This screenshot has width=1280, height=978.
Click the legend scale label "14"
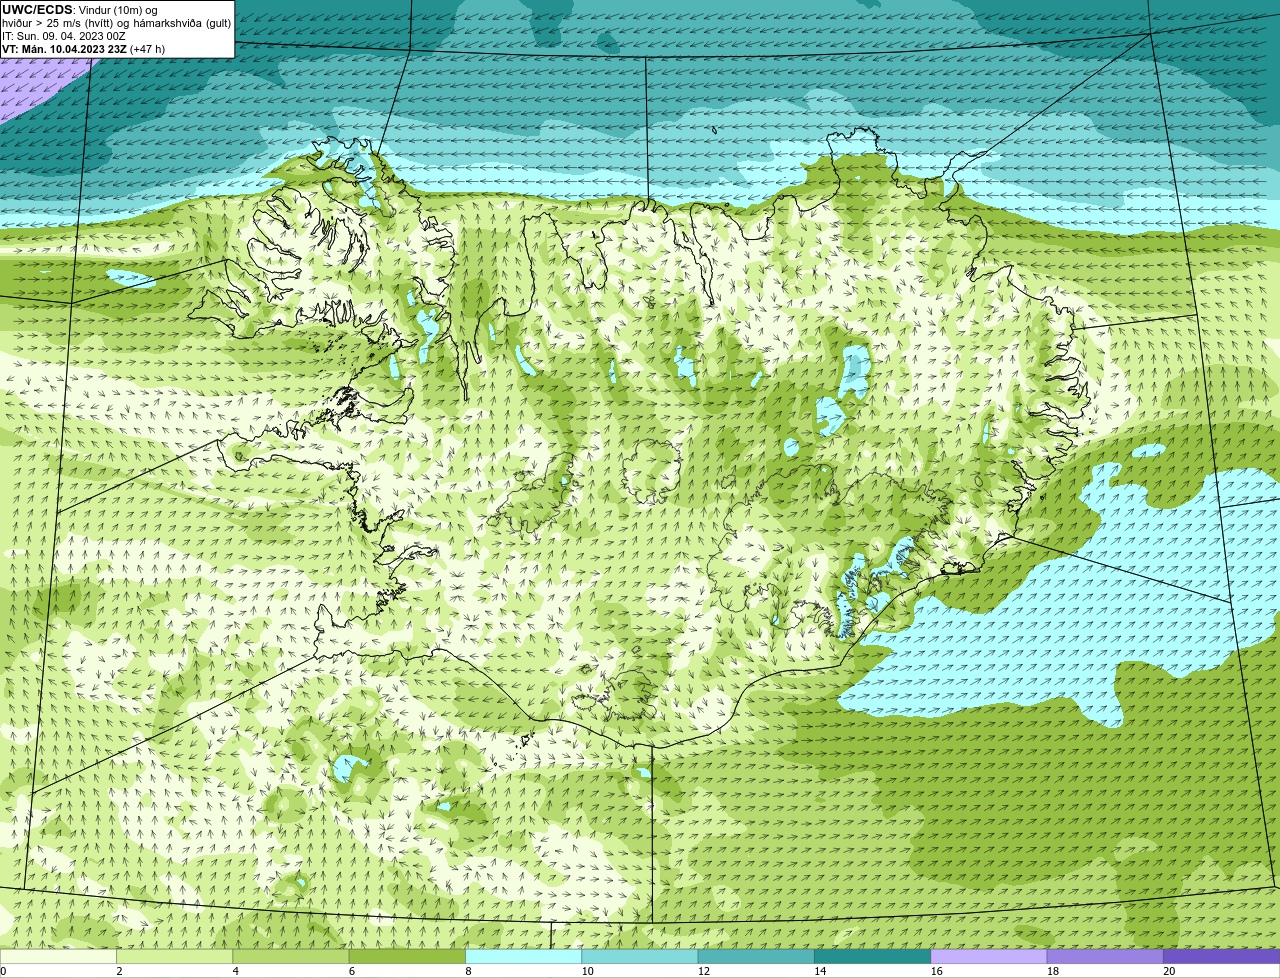tap(820, 971)
